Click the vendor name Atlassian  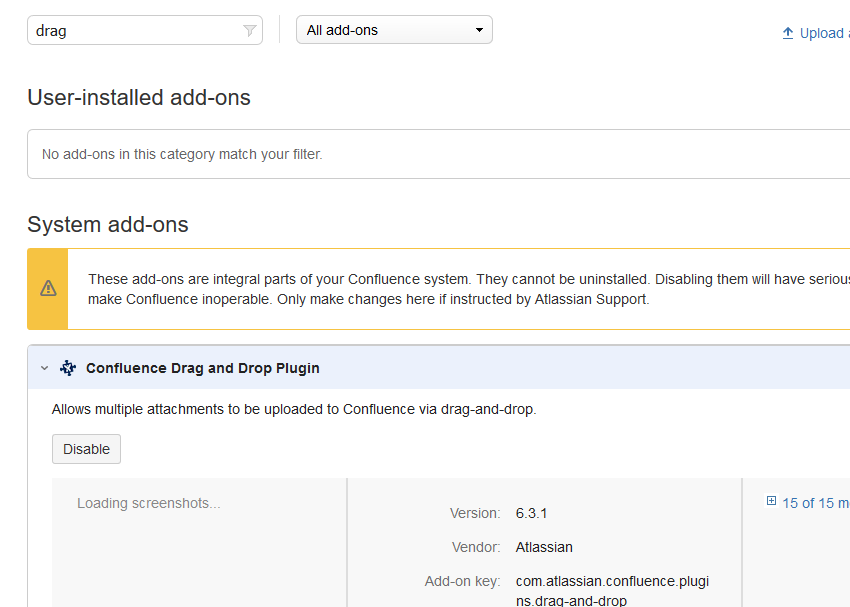coord(544,547)
